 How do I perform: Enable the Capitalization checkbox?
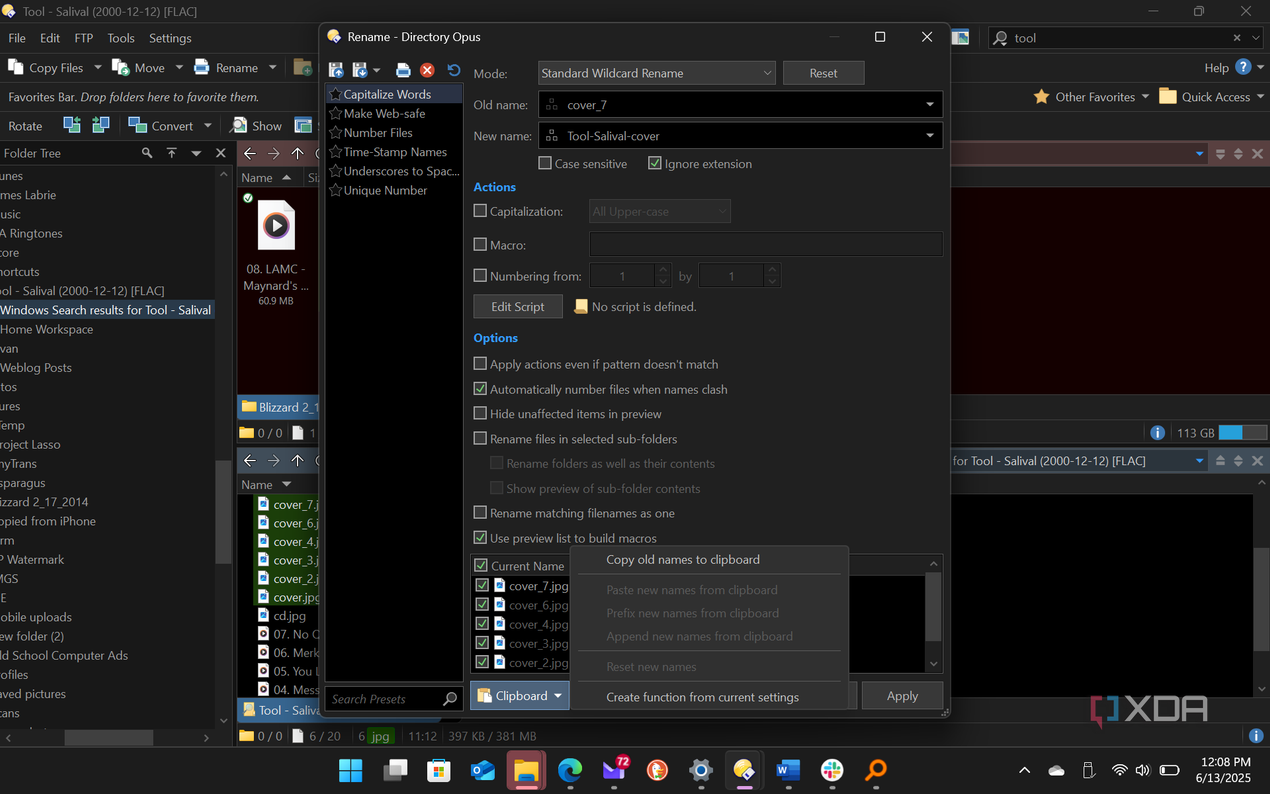pyautogui.click(x=480, y=211)
